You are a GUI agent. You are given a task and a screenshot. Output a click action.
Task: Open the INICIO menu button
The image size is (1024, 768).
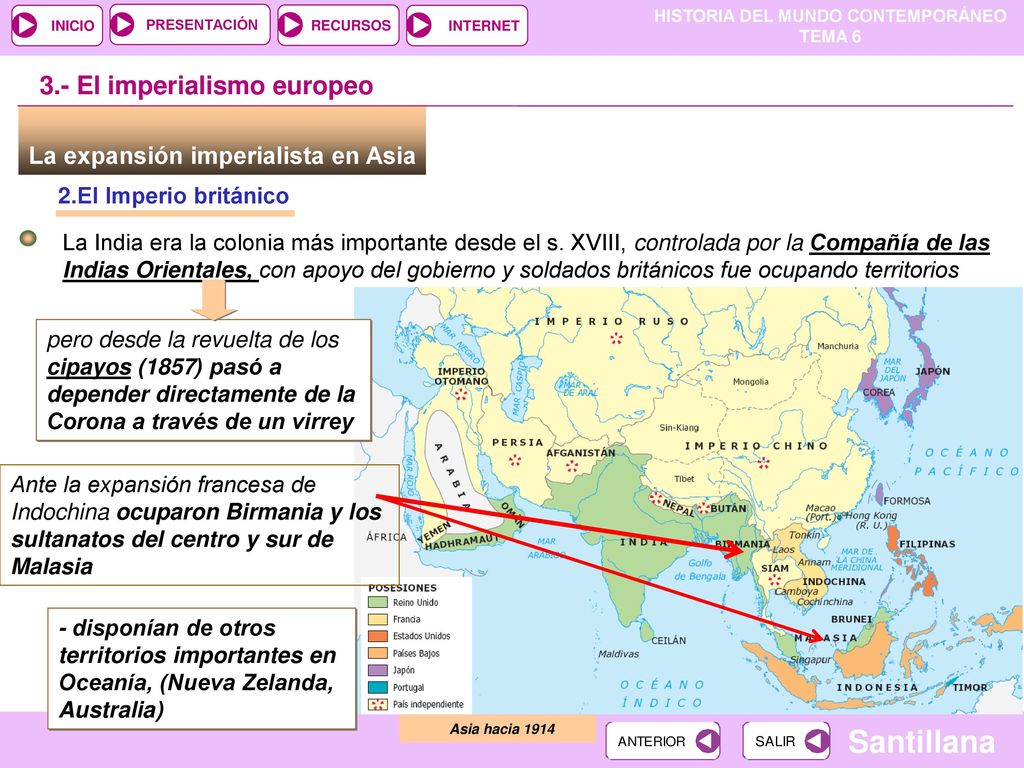point(57,25)
